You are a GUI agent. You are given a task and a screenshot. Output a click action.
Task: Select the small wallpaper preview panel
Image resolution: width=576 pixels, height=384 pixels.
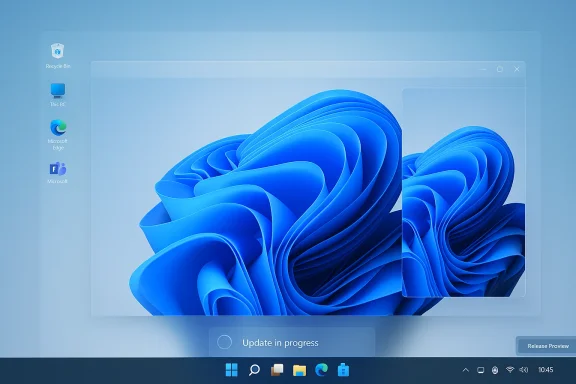(464, 193)
